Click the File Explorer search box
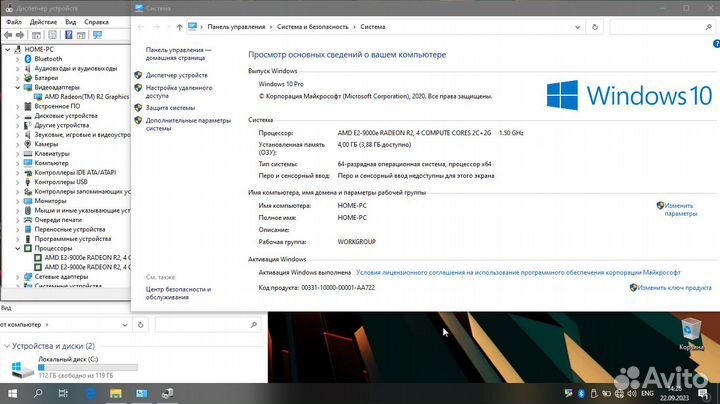 point(206,325)
